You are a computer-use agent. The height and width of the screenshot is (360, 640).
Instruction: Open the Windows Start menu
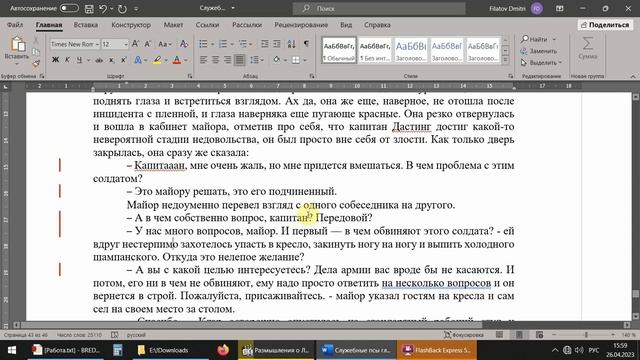click(x=11, y=350)
